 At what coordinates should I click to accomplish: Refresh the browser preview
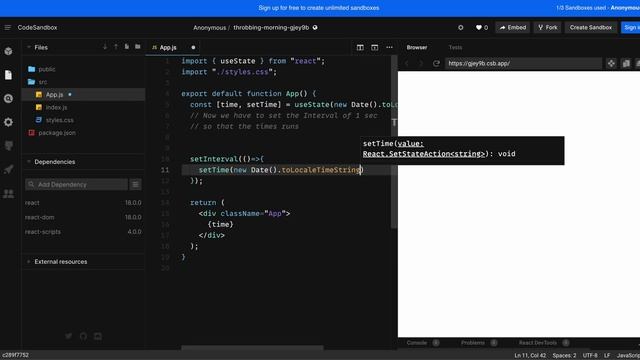click(x=436, y=63)
